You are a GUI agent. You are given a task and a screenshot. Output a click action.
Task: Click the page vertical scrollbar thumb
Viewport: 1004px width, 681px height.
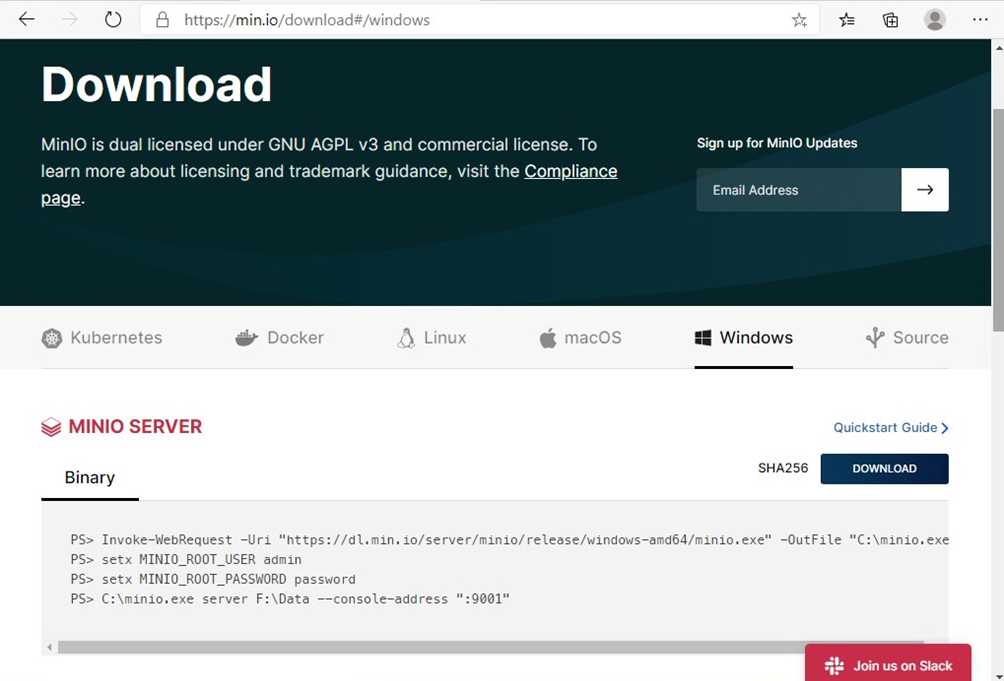[998, 220]
